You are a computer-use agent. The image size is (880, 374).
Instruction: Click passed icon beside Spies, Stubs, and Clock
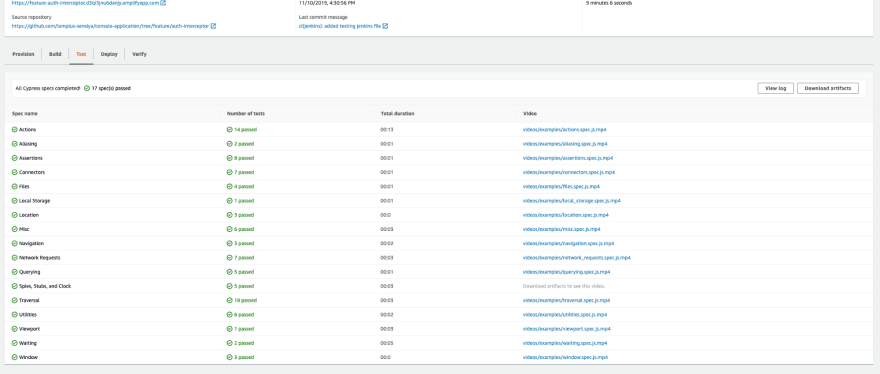(15, 286)
